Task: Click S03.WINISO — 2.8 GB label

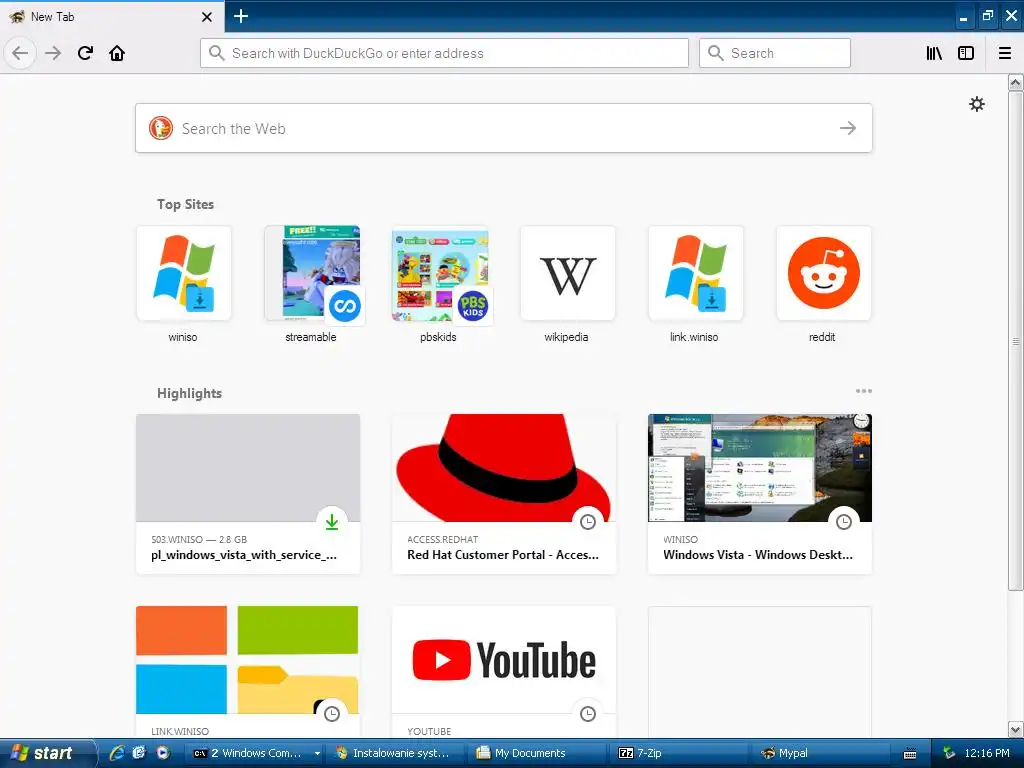Action: (199, 539)
